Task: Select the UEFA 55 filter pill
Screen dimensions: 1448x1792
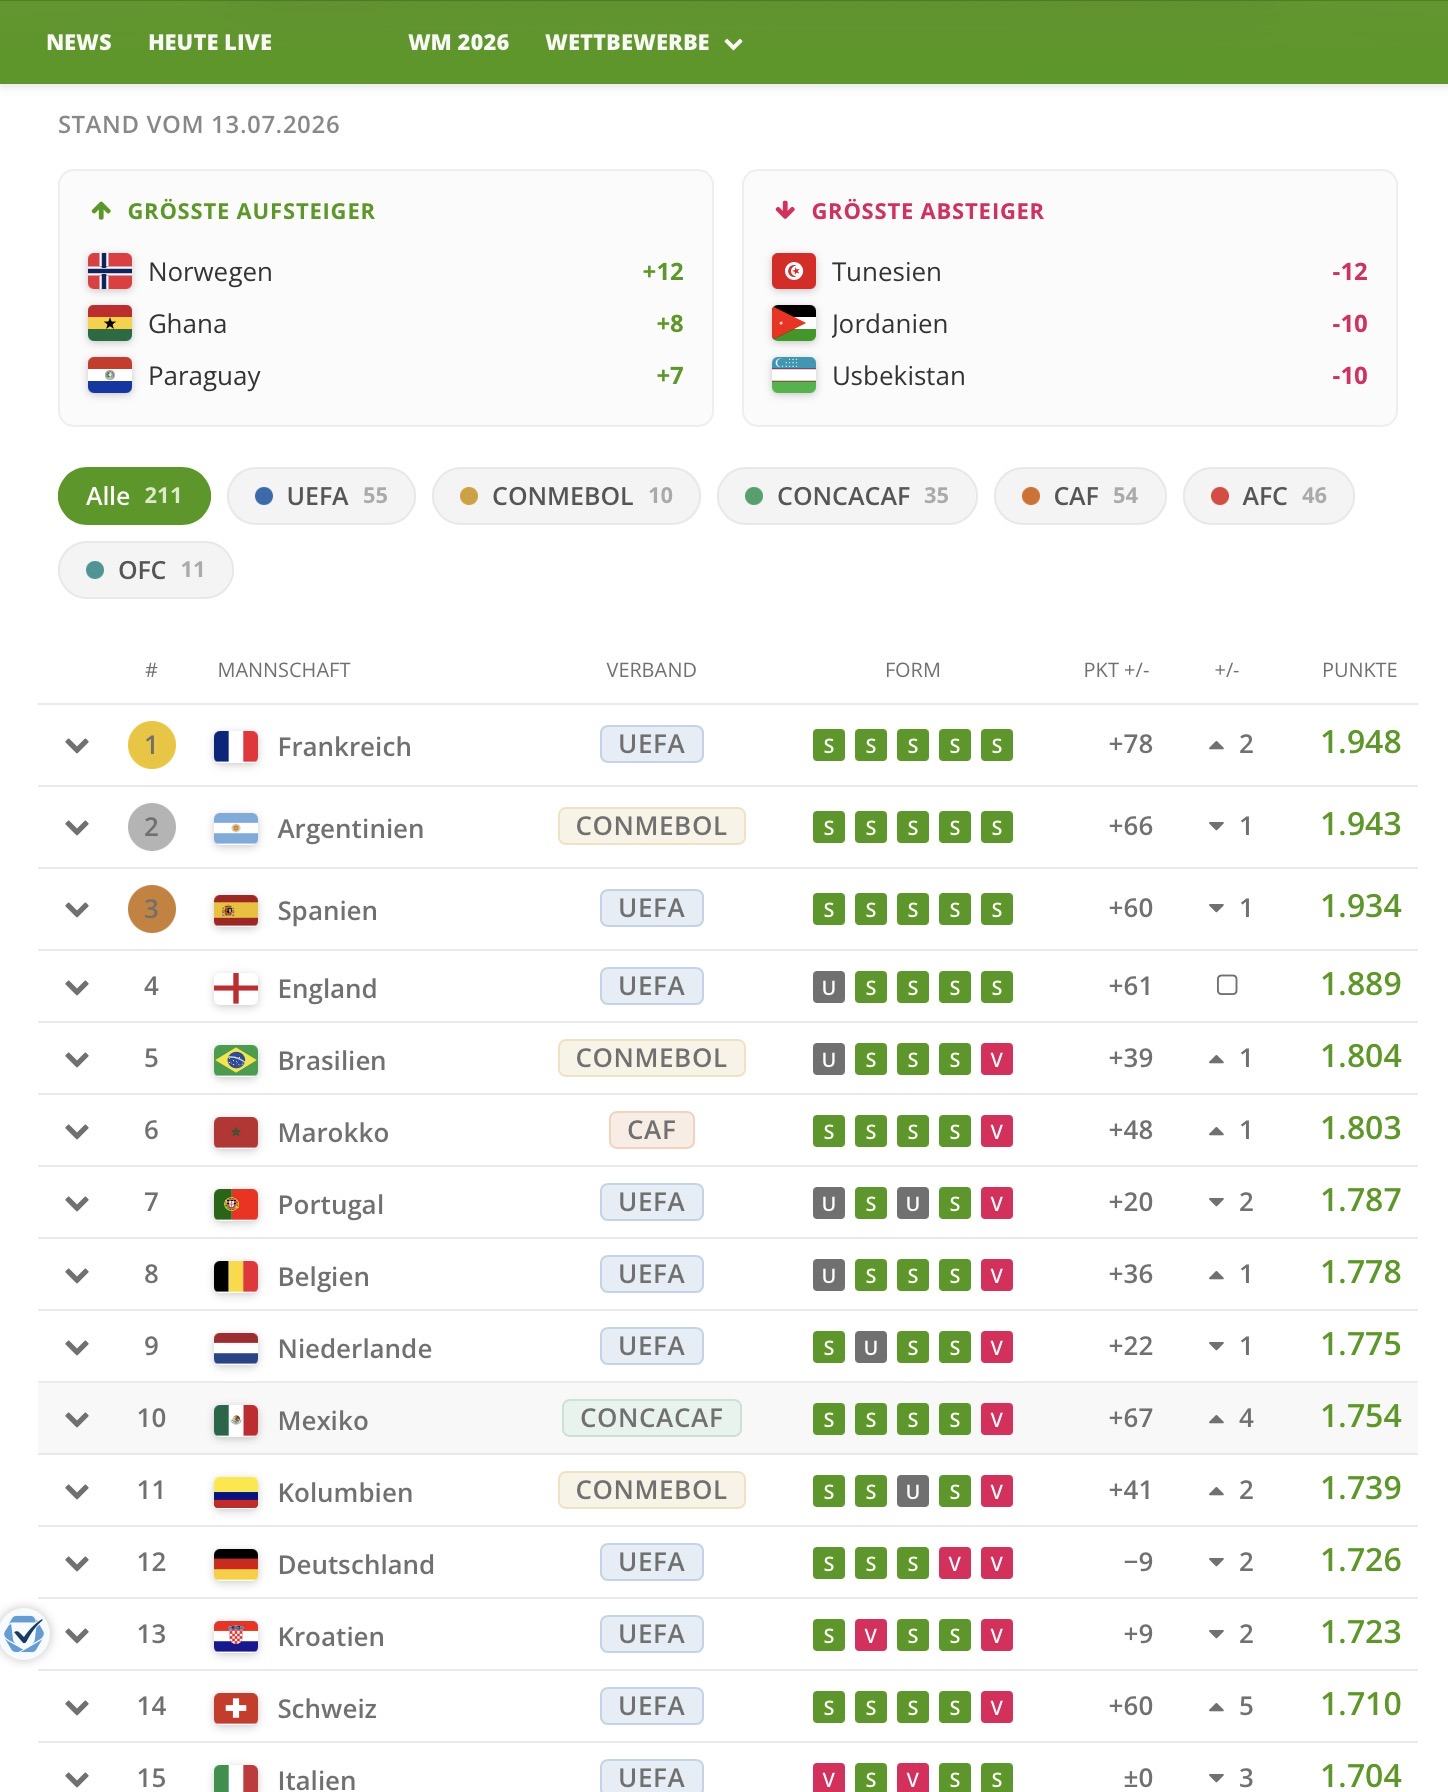Action: (x=321, y=496)
